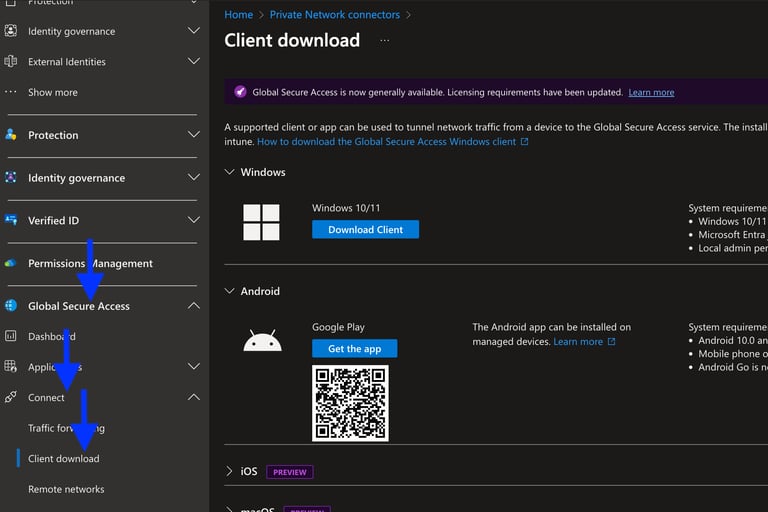
Task: Go to Home breadcrumb link
Action: 239,15
